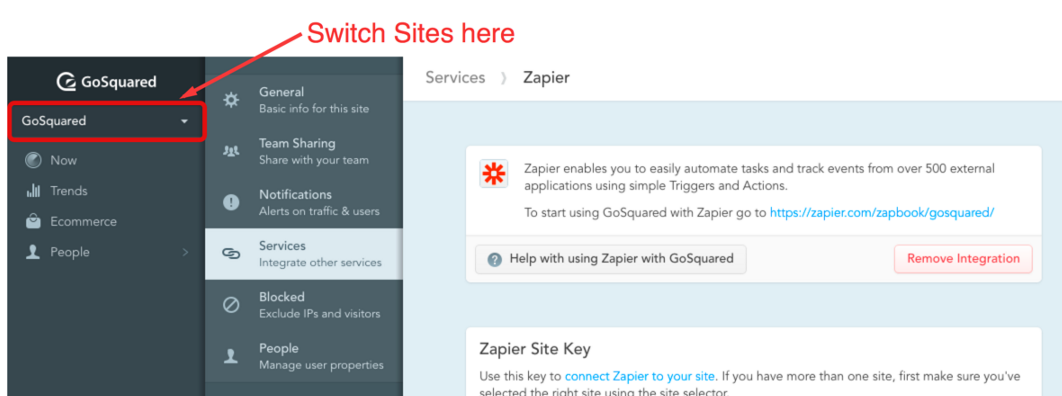Click the Zapier asterisk logo
Screen dimensions: 1062x396
coord(493,174)
